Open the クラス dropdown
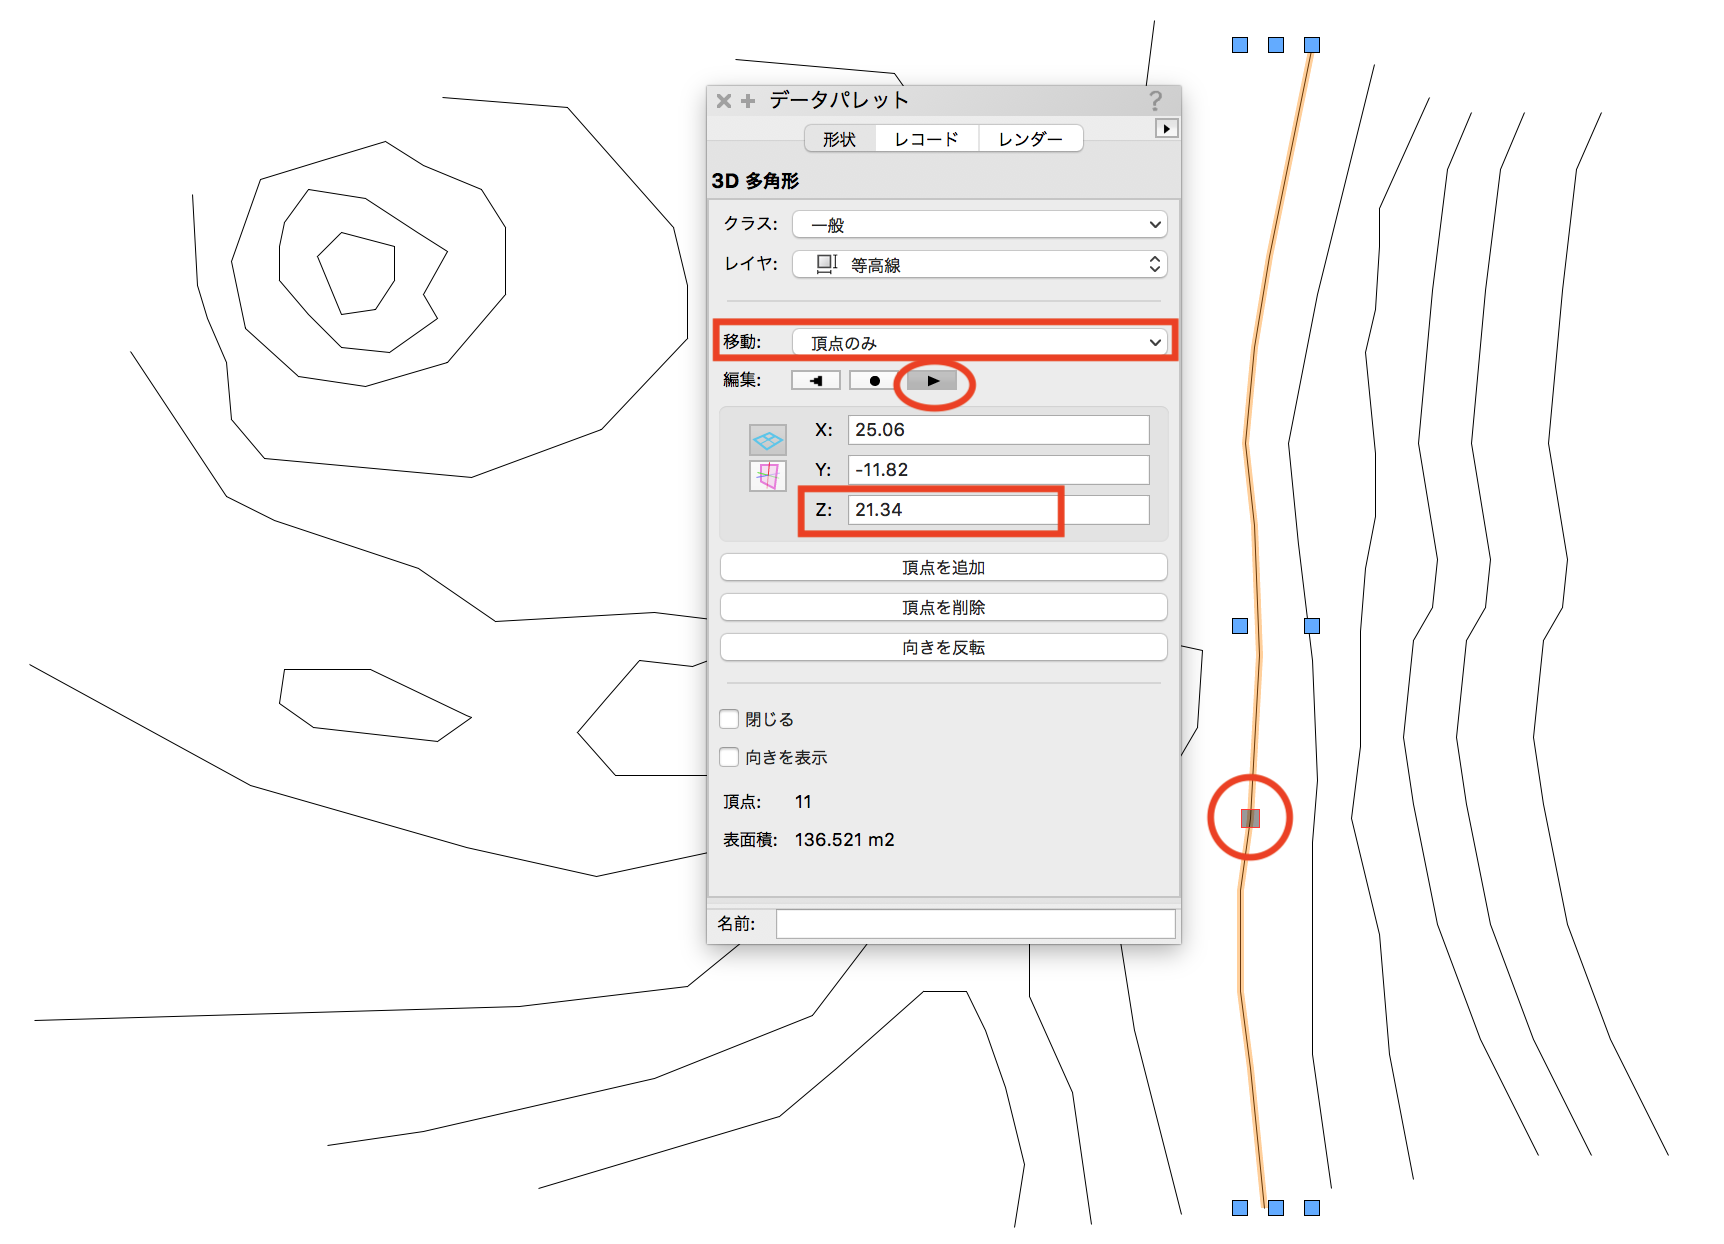This screenshot has width=1724, height=1244. coord(979,225)
